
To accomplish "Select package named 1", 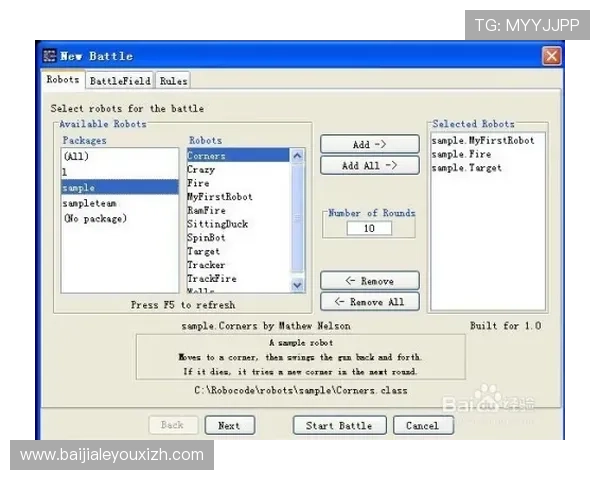I will [x=119, y=172].
